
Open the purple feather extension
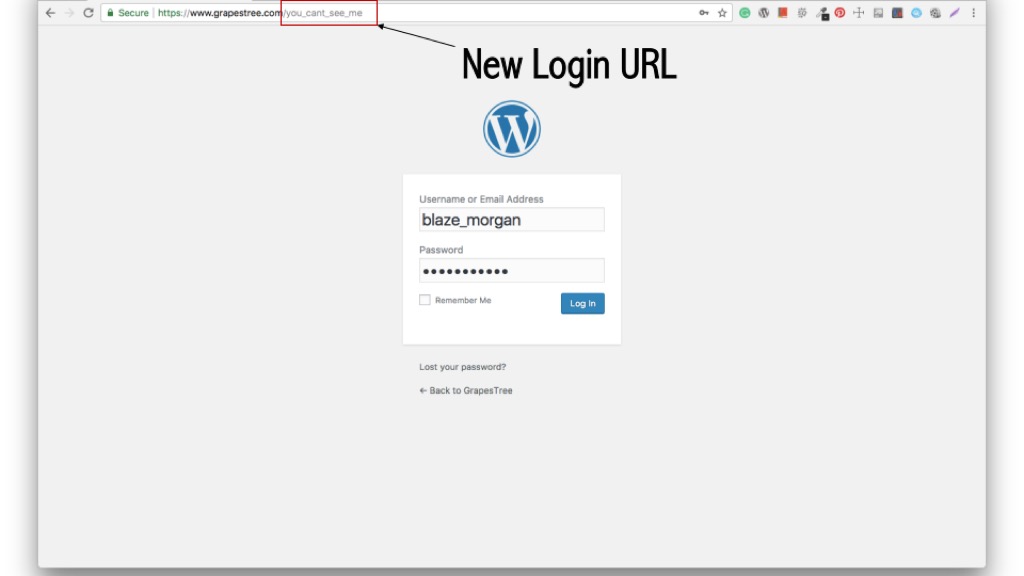tap(955, 12)
